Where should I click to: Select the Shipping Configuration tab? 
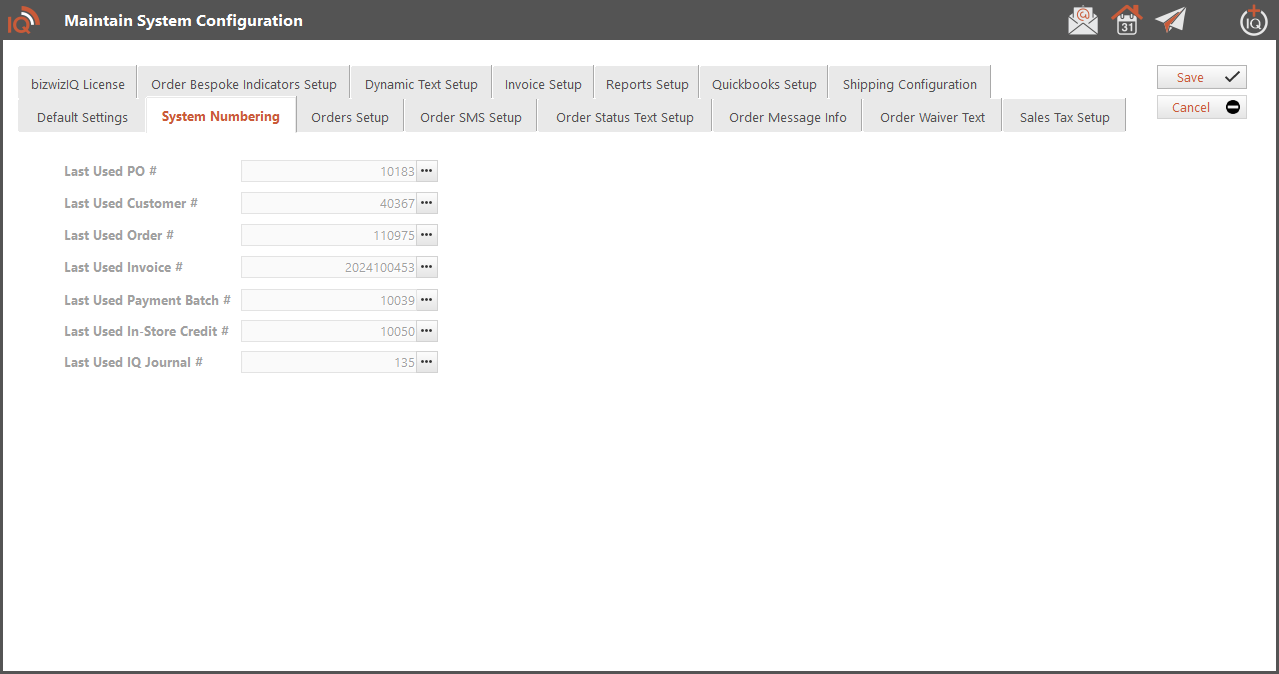(x=909, y=84)
